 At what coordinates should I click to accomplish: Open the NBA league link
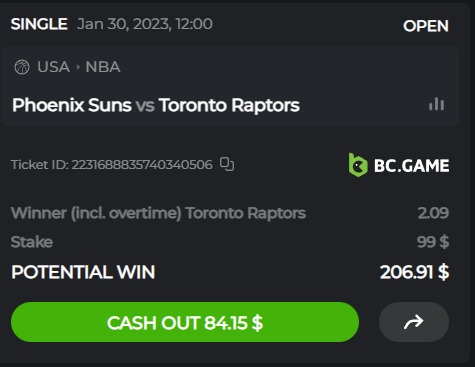tap(103, 67)
